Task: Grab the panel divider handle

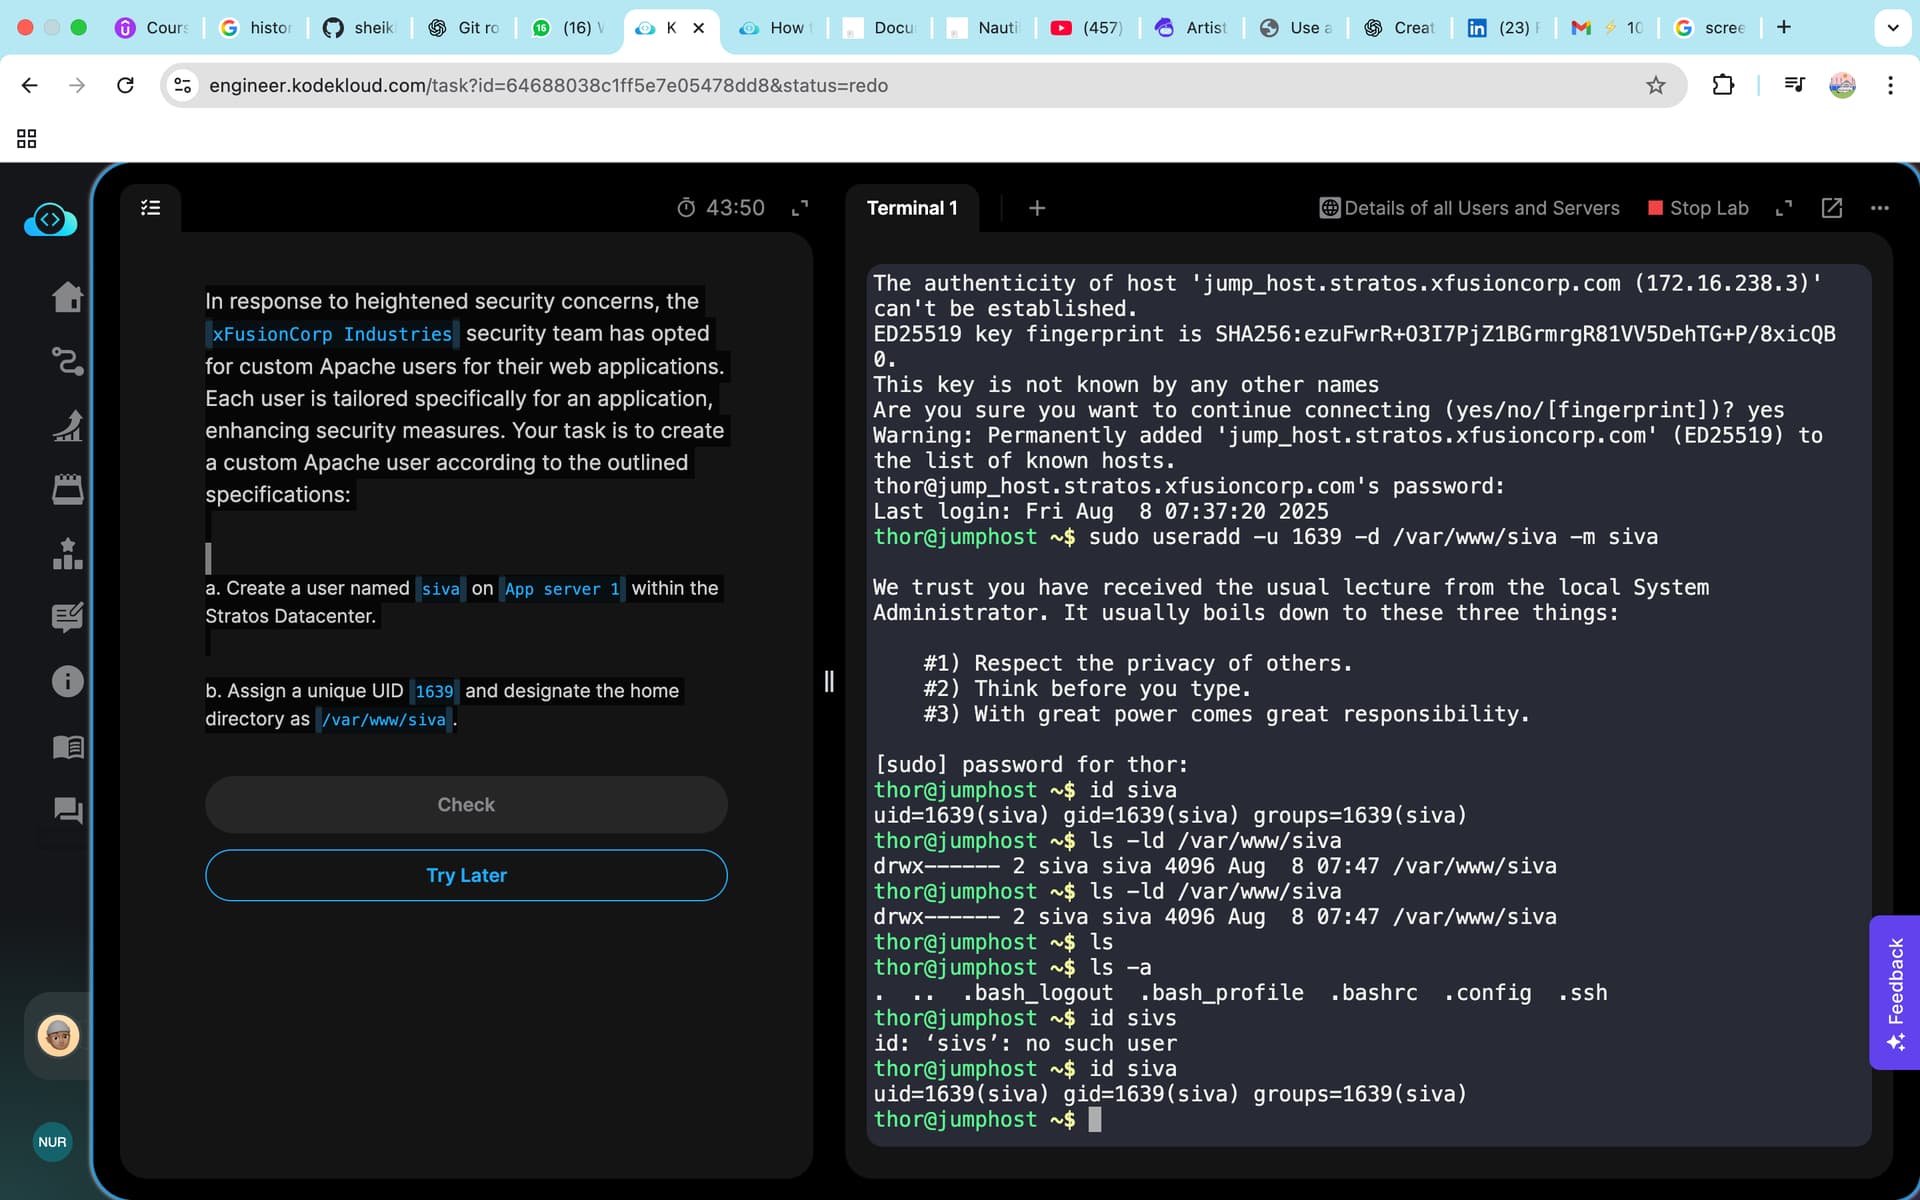Action: point(829,681)
